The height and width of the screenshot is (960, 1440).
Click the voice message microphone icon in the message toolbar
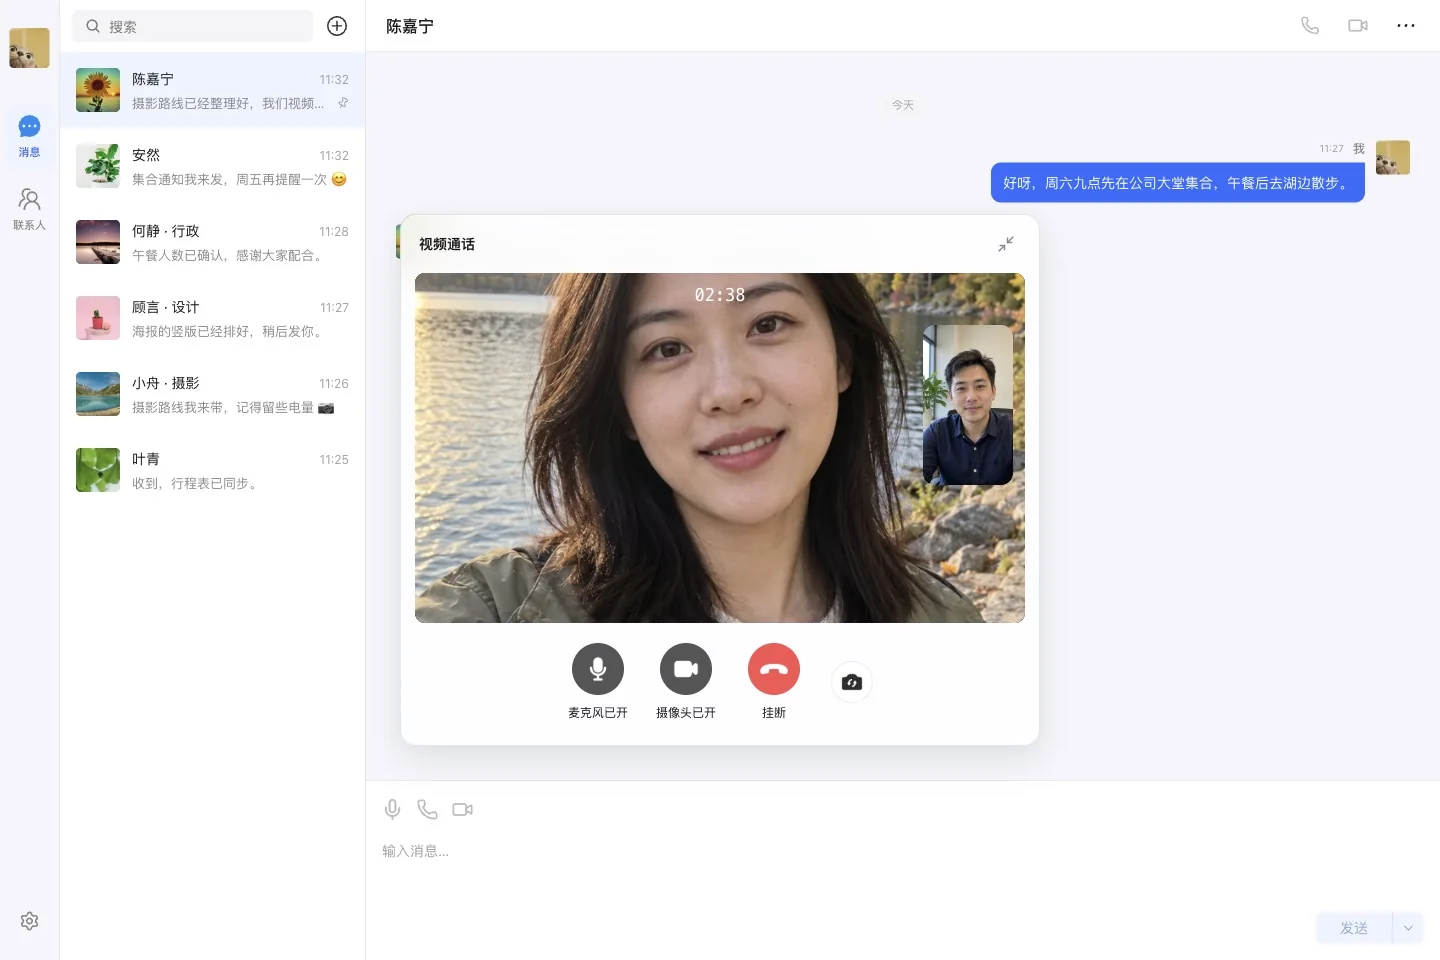pos(392,809)
